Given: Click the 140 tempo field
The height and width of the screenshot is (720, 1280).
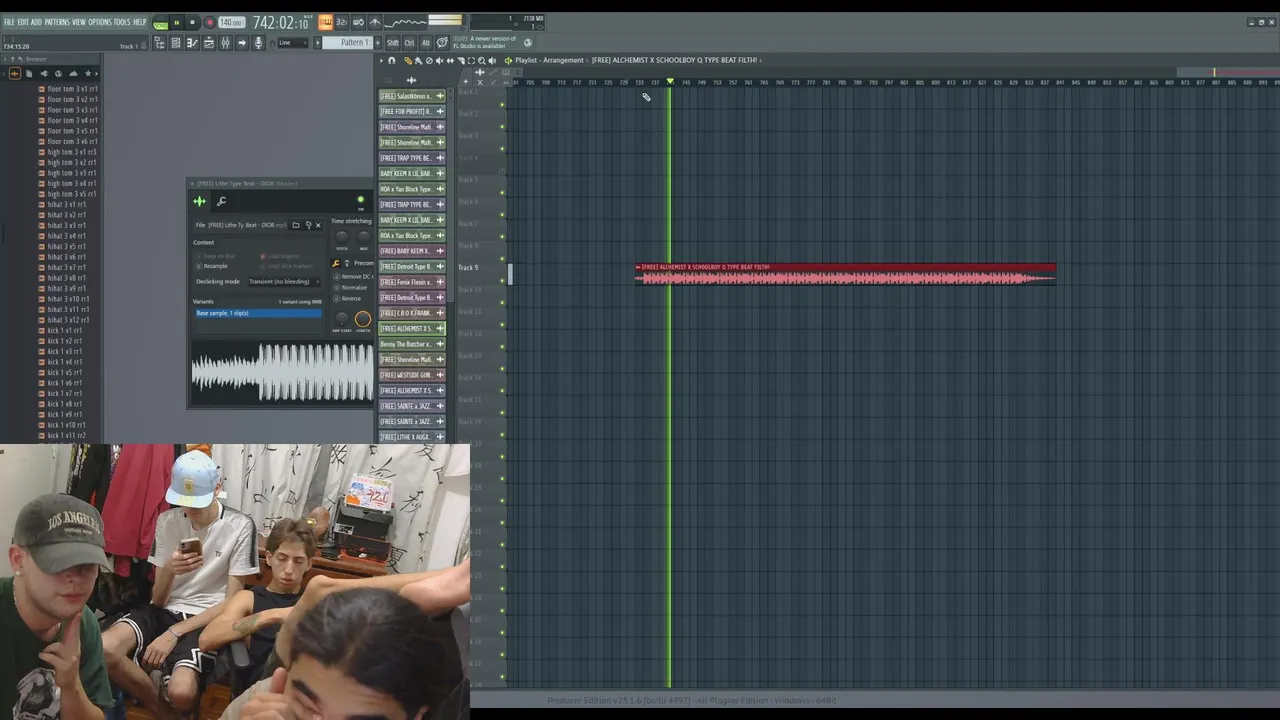Looking at the screenshot, I should 232,23.
